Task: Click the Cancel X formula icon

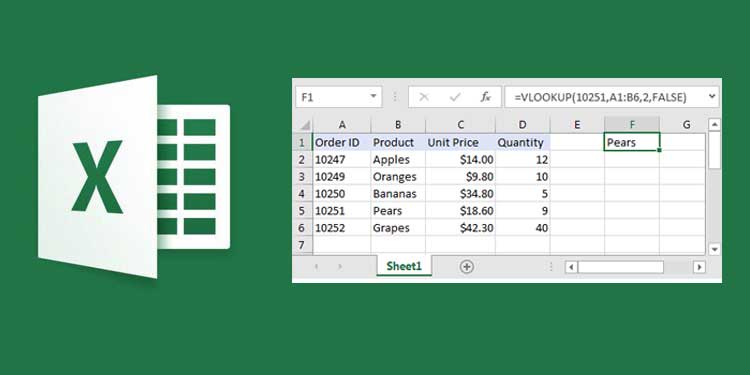Action: pos(423,97)
